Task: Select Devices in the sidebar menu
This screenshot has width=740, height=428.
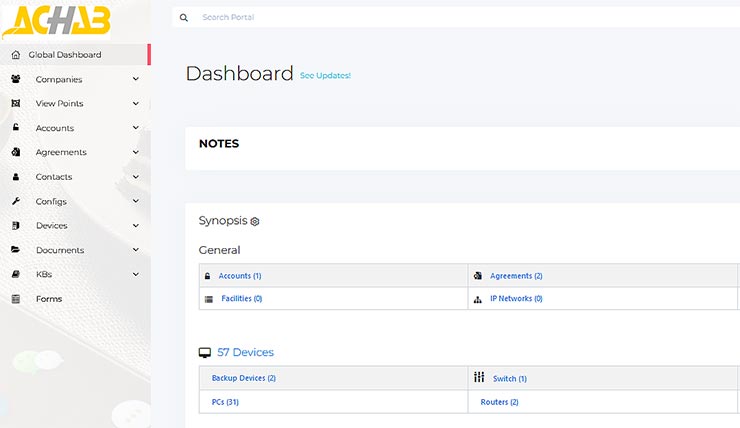Action: tap(52, 226)
